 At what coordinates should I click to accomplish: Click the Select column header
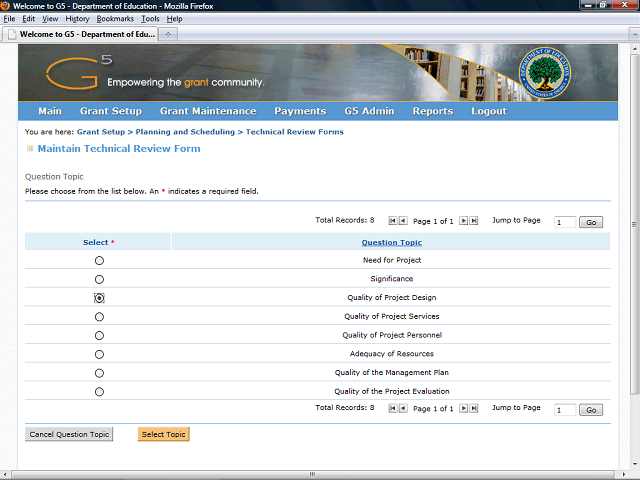pyautogui.click(x=98, y=242)
